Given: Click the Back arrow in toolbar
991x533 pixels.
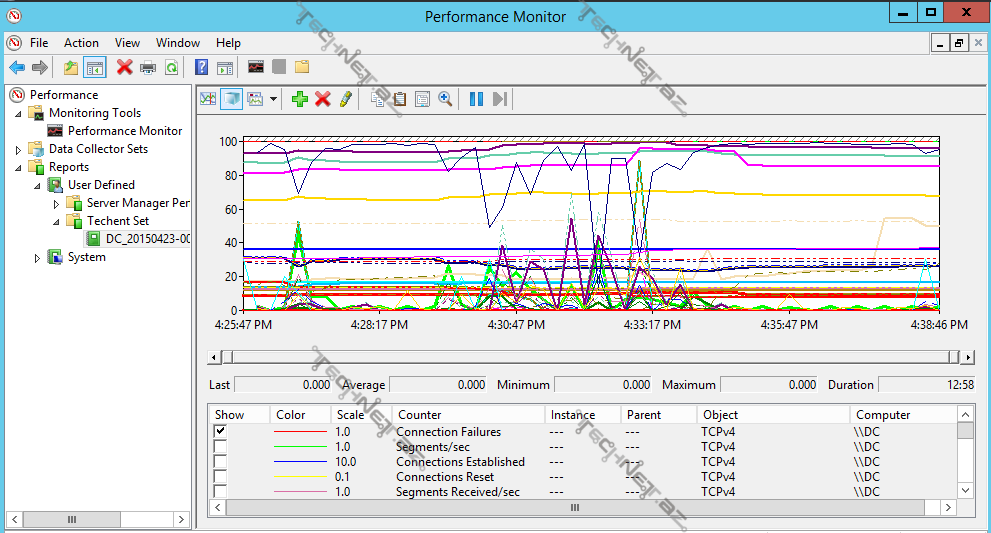Looking at the screenshot, I should coord(17,67).
